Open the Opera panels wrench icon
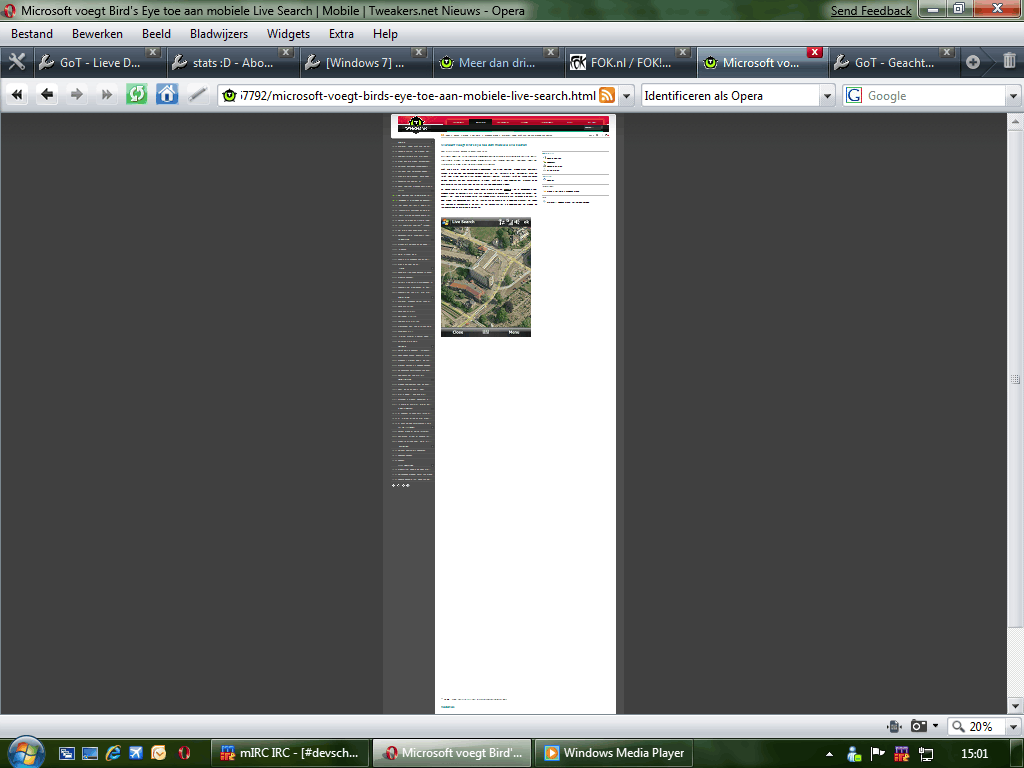The width and height of the screenshot is (1024, 768). pyautogui.click(x=16, y=62)
